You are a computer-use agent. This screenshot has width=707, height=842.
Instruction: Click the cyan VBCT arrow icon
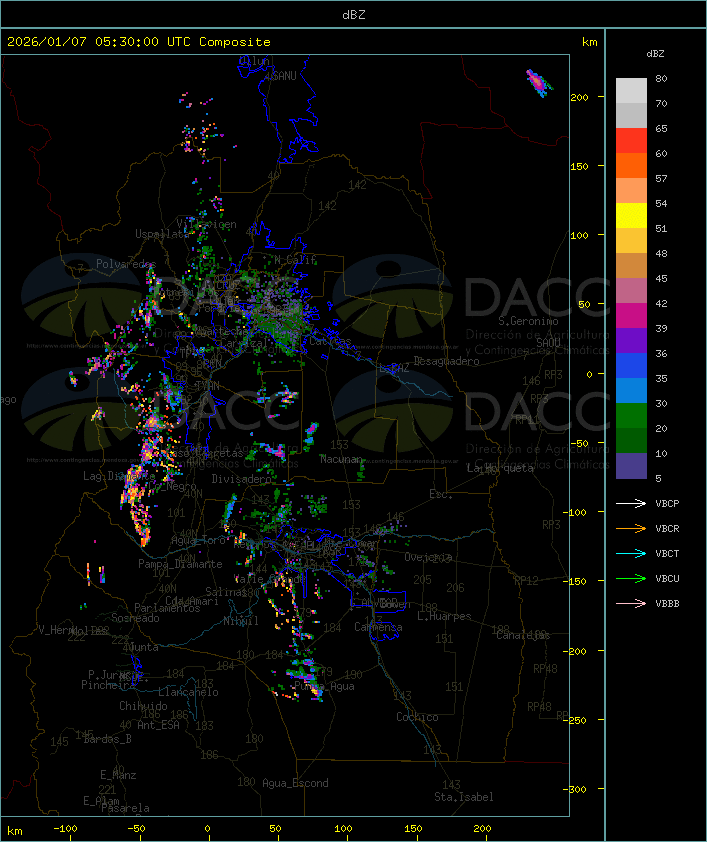click(x=632, y=553)
